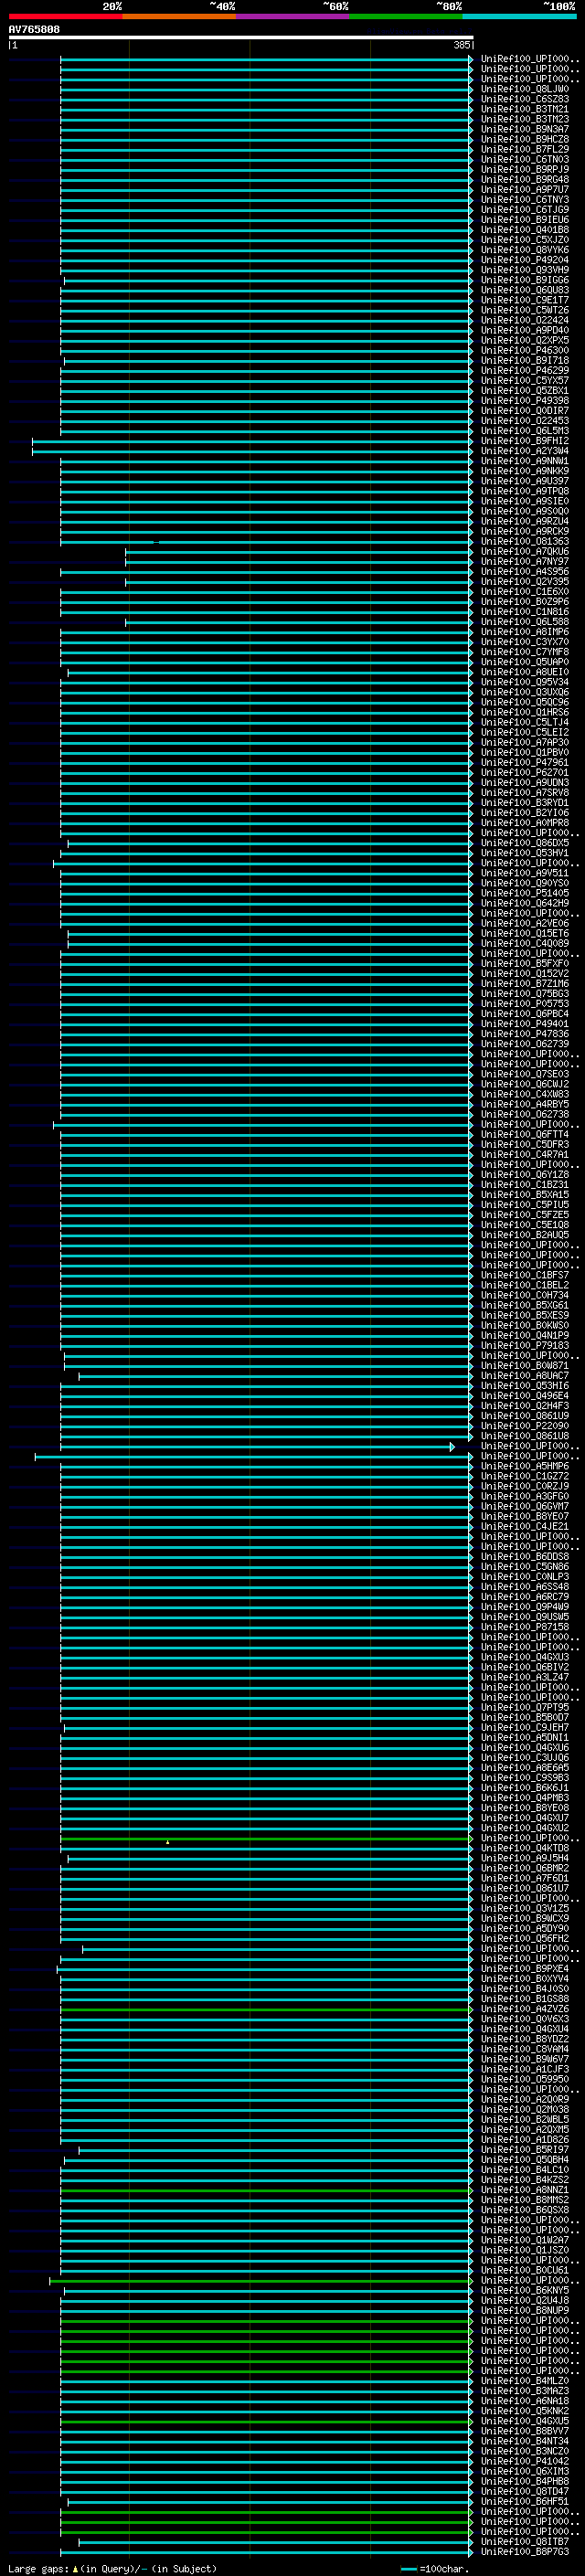Image resolution: width=585 pixels, height=2576 pixels.
Task: Select the UniRef100_Q6L588 label
Action: 524,622
